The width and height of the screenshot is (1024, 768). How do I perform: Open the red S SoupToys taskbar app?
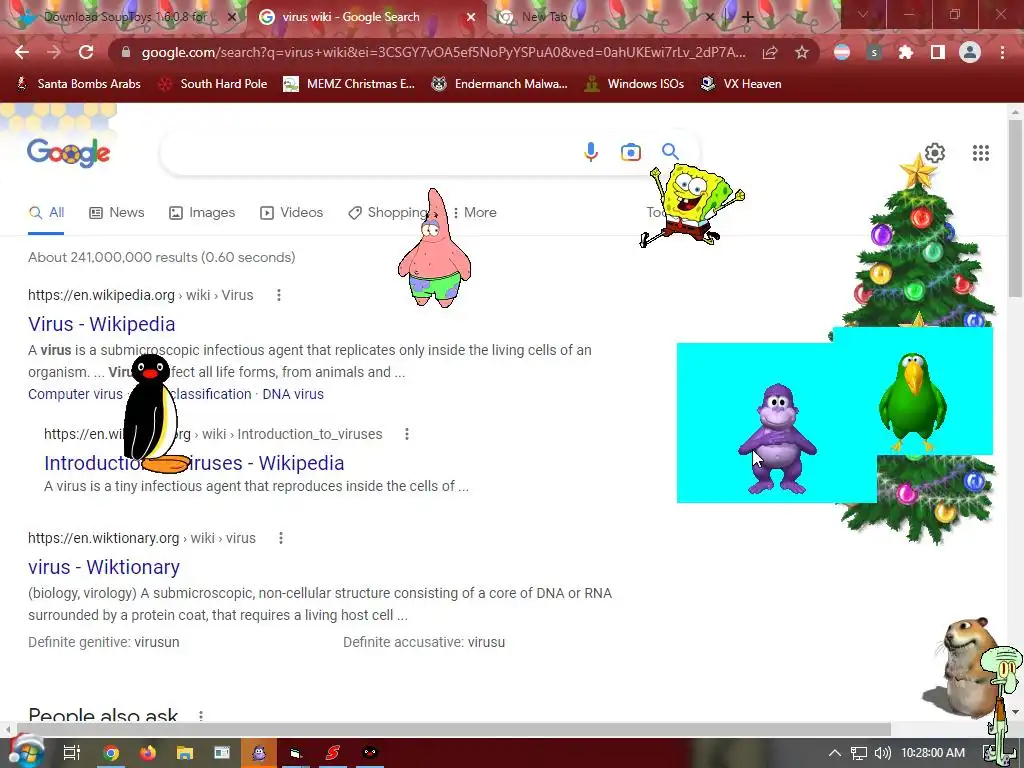click(333, 753)
